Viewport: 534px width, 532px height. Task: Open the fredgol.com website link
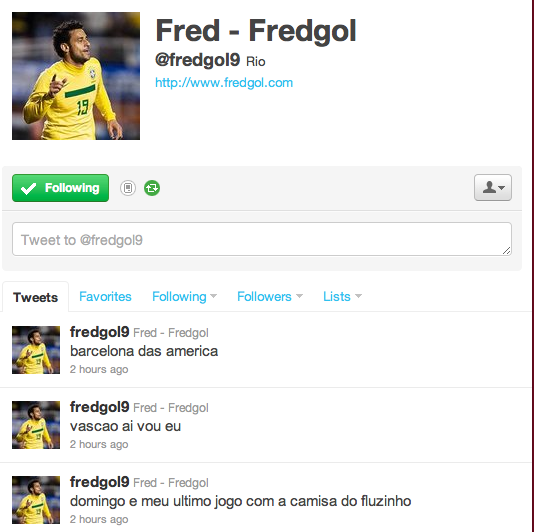coord(224,83)
